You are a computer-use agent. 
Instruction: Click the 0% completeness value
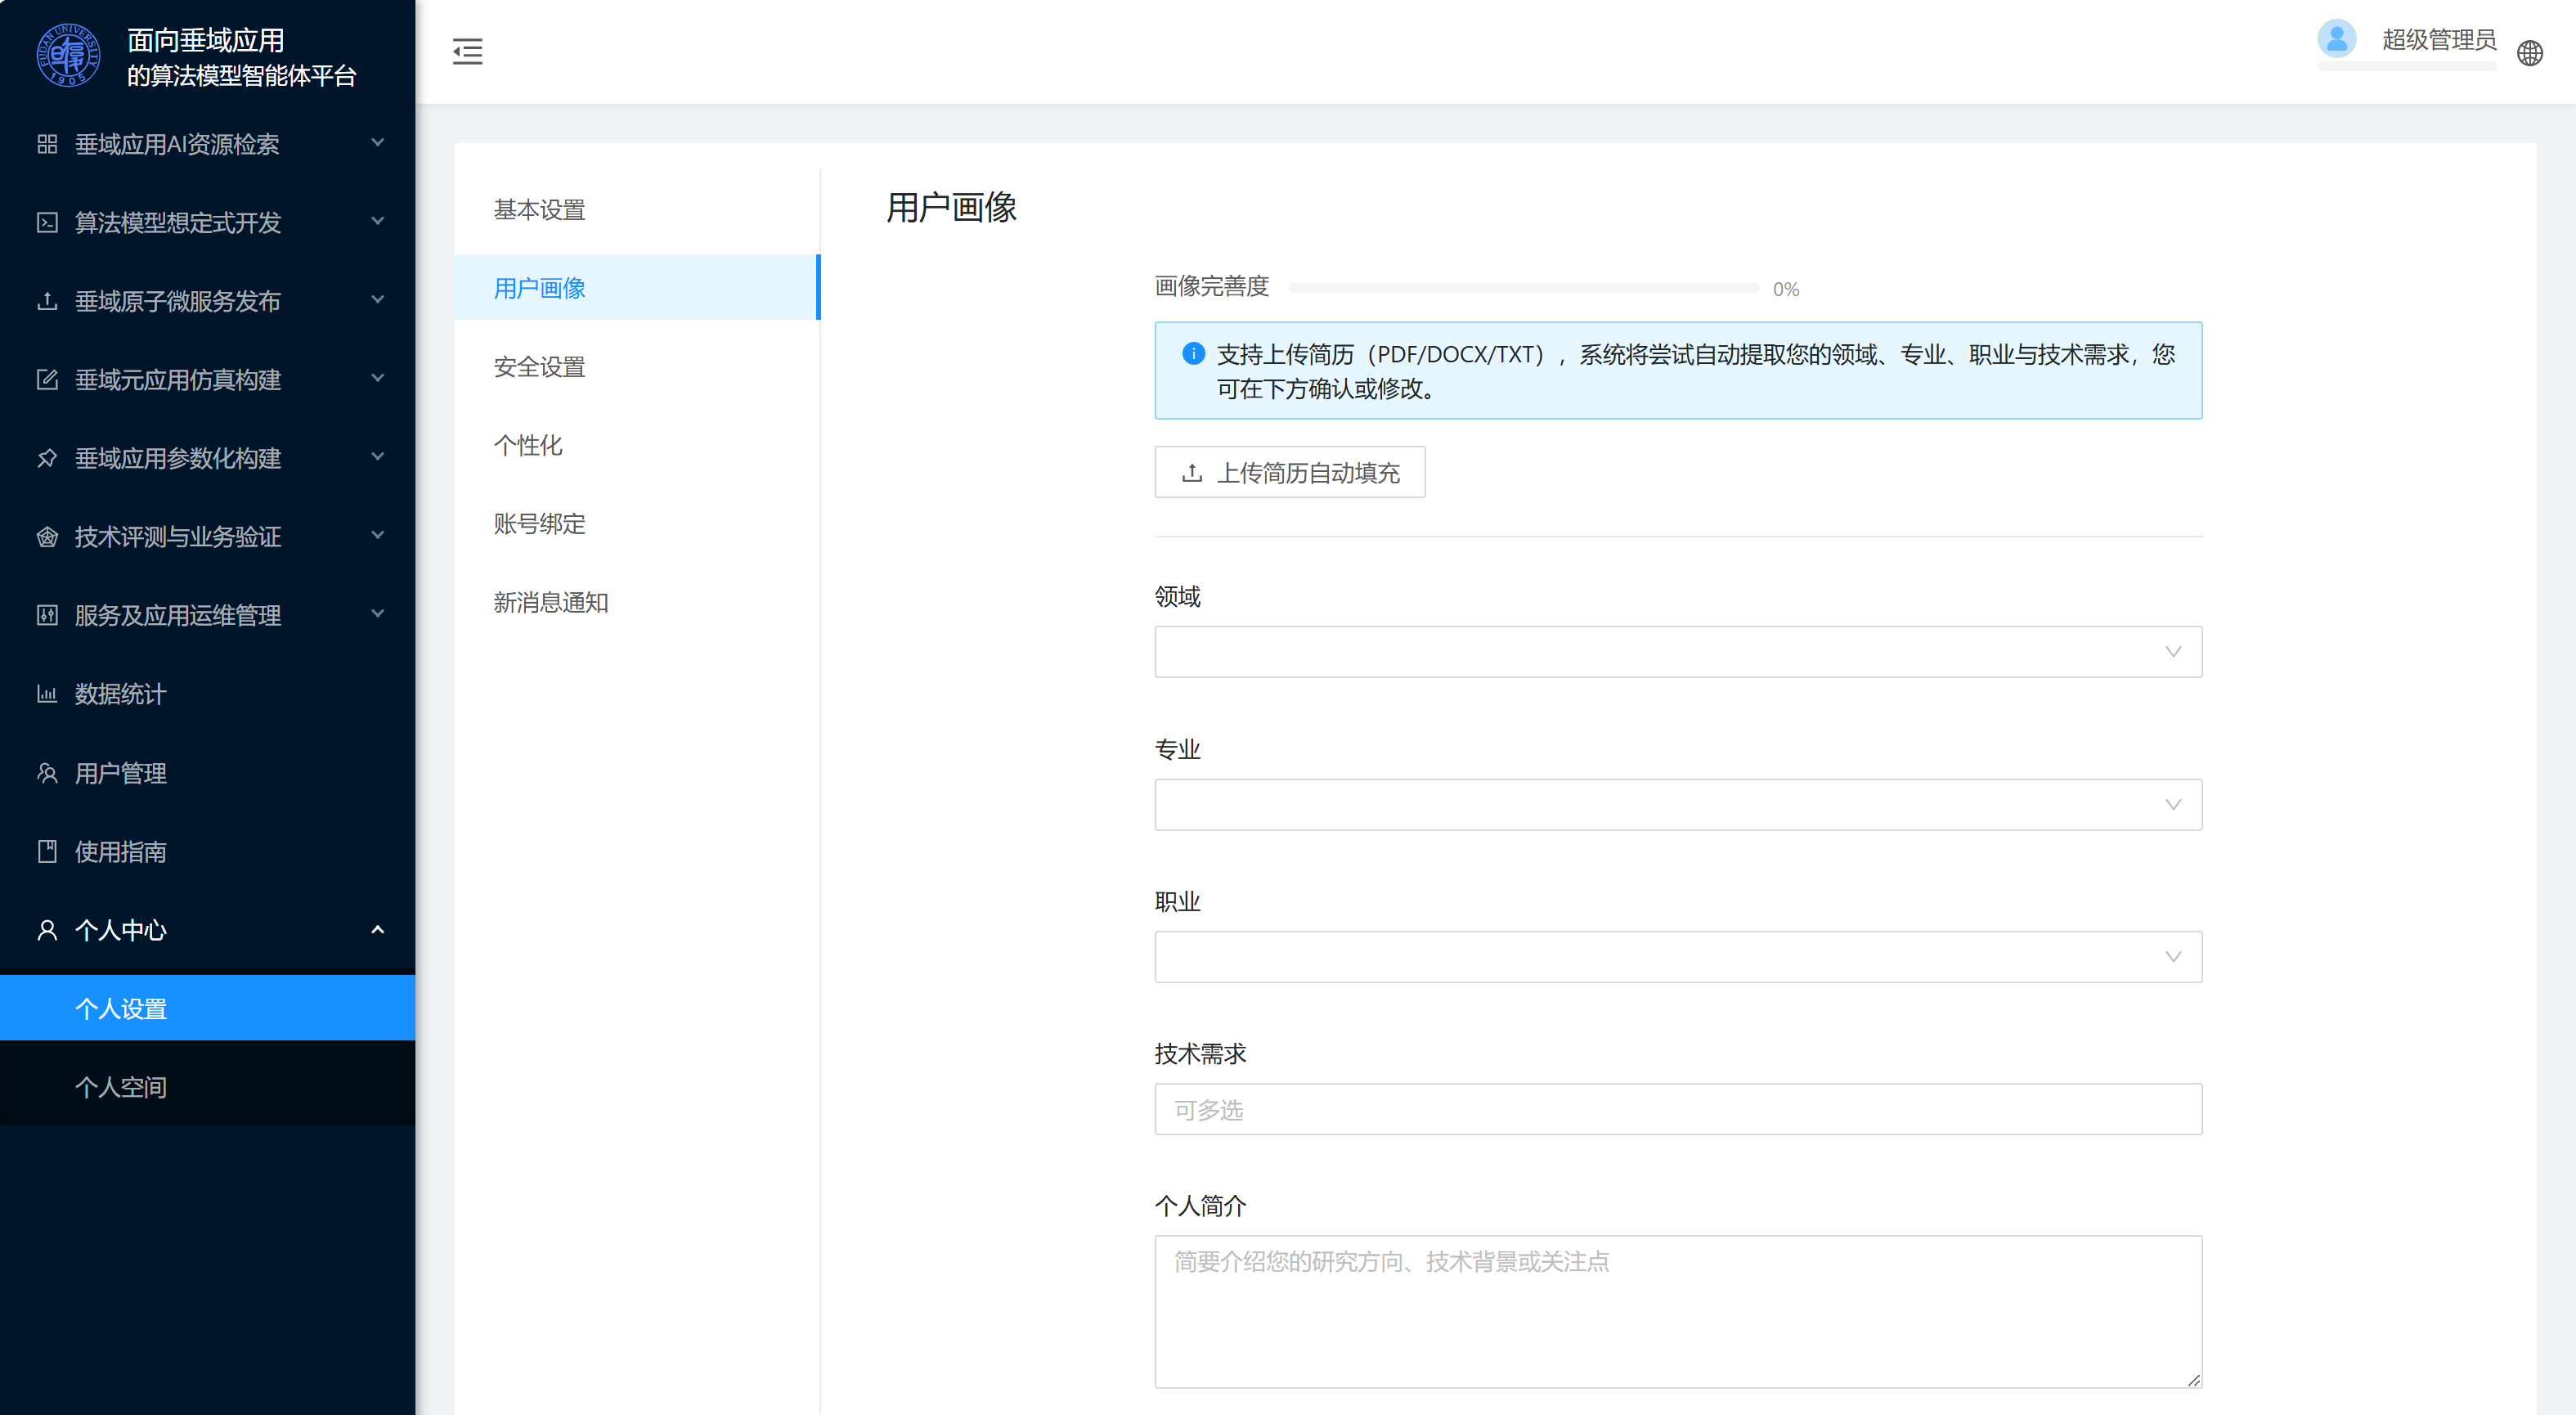[1785, 289]
